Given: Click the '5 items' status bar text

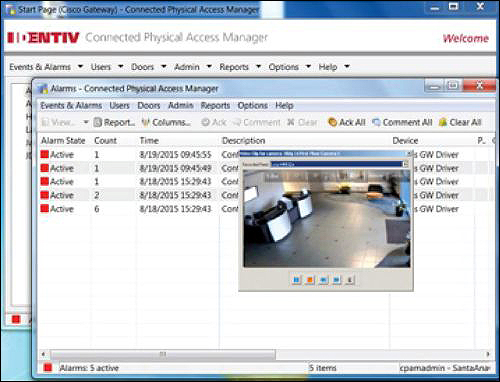Looking at the screenshot, I should (322, 368).
